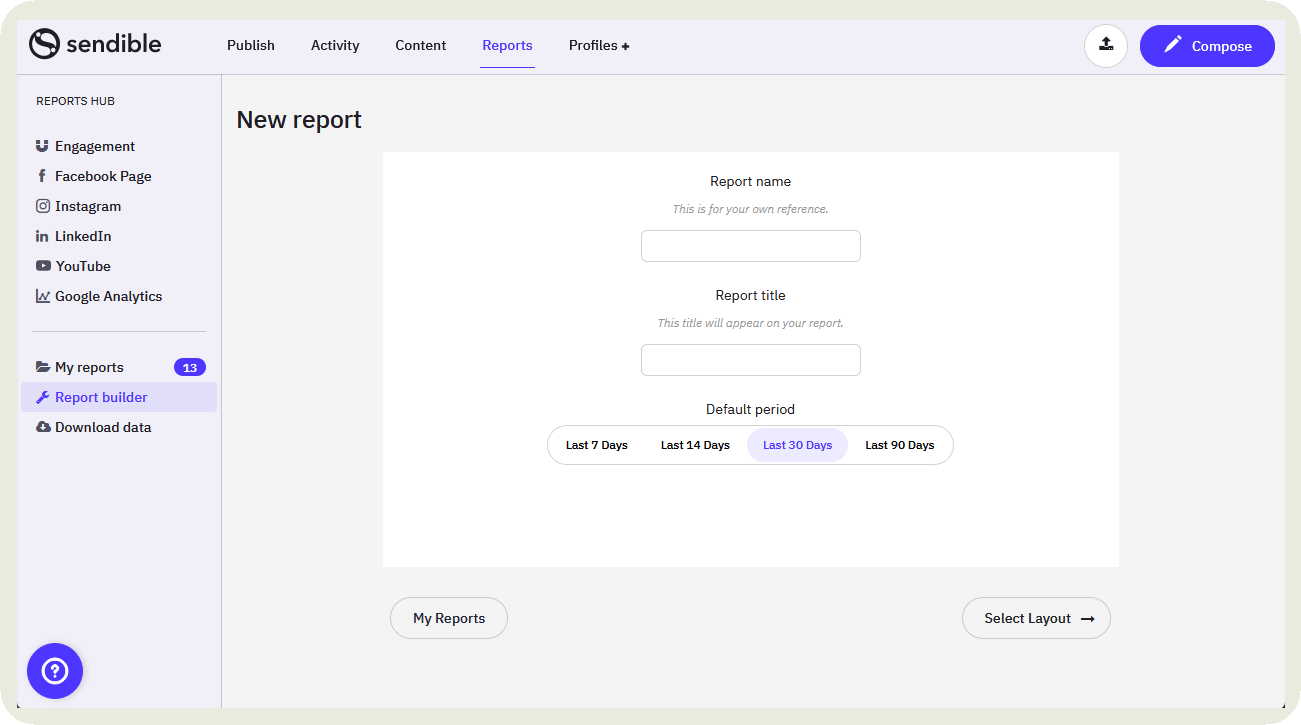
Task: Open Engagement report in sidebar
Action: [94, 146]
